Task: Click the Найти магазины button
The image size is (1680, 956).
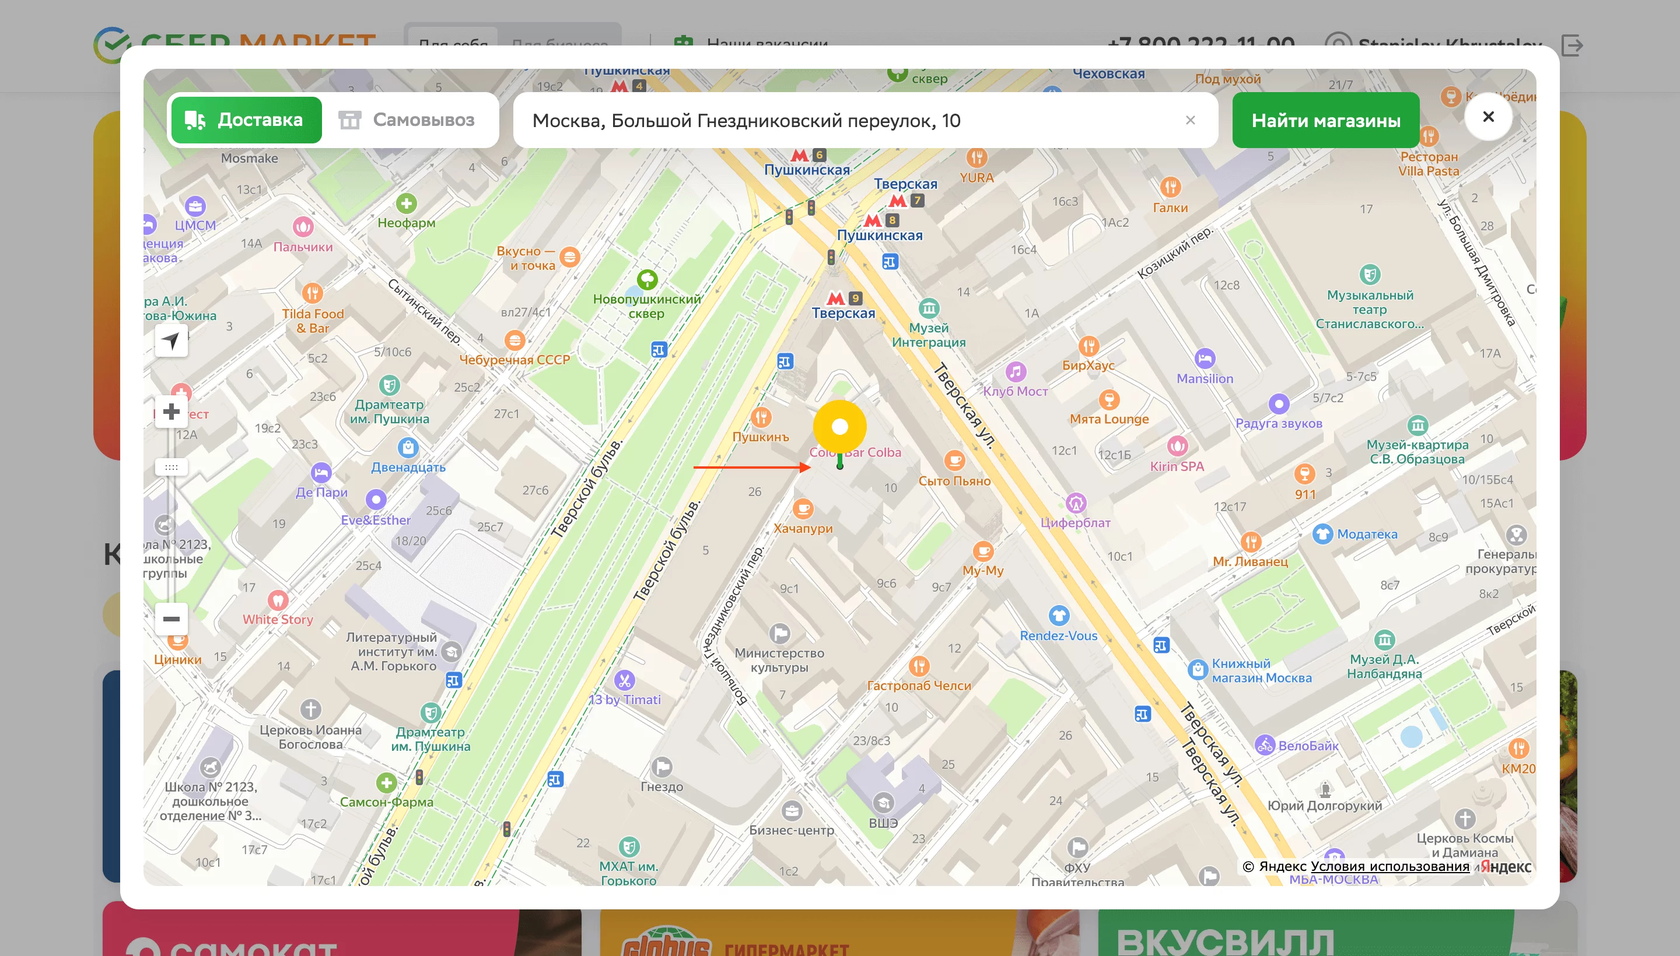Action: [x=1326, y=120]
